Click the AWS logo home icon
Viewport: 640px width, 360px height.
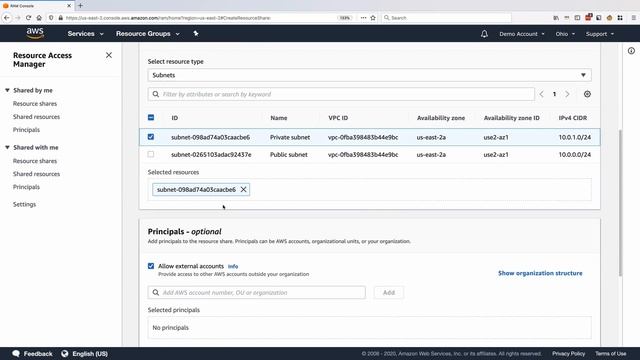35,33
